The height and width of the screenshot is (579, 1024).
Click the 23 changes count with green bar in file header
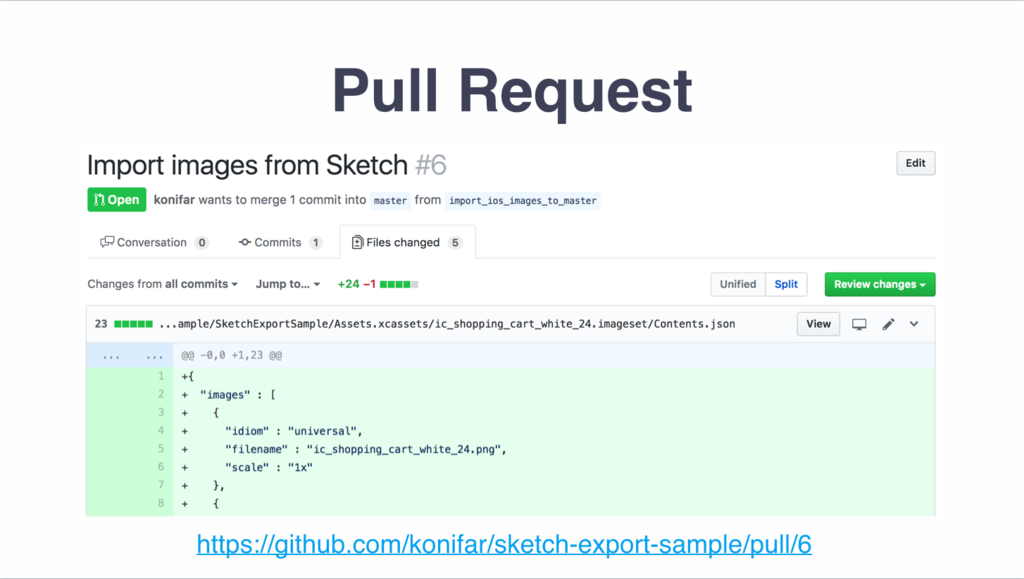[124, 324]
